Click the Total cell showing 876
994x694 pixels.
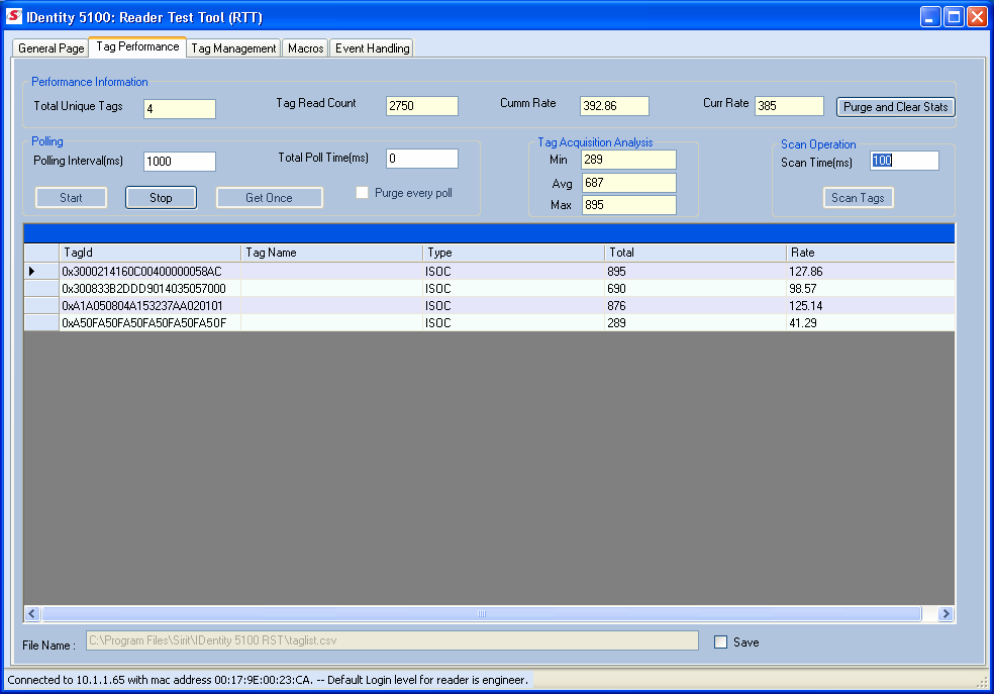pyautogui.click(x=695, y=305)
